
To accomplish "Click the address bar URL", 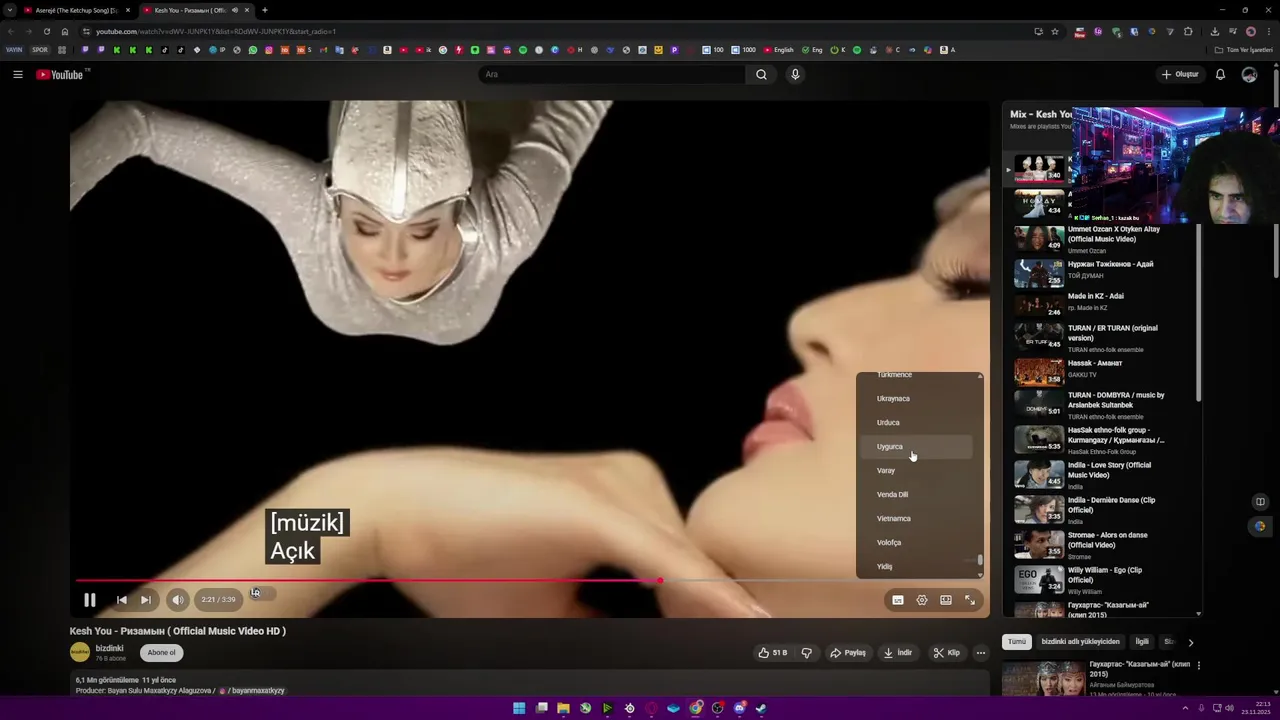I will pyautogui.click(x=216, y=31).
